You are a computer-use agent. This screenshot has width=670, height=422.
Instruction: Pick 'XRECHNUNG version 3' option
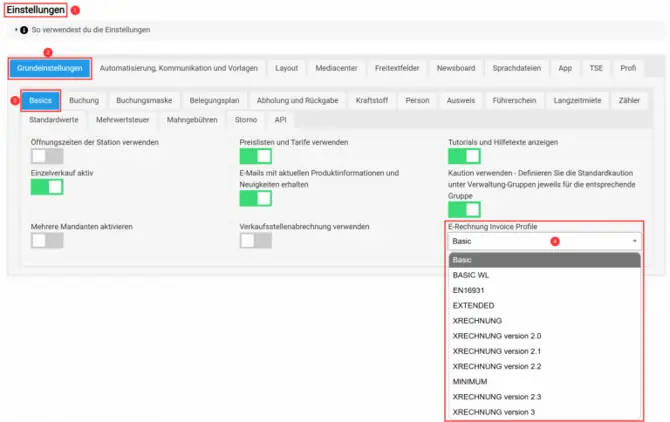click(x=544, y=412)
